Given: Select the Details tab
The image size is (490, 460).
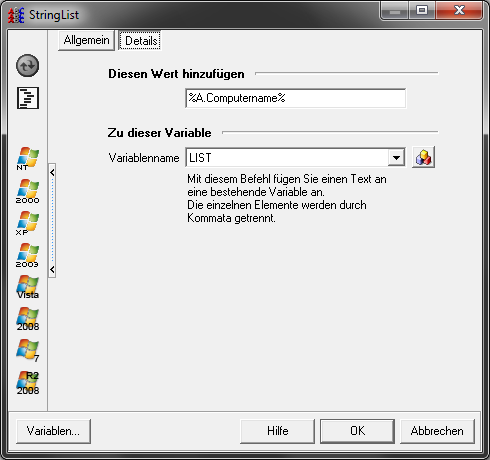Looking at the screenshot, I should 140,41.
